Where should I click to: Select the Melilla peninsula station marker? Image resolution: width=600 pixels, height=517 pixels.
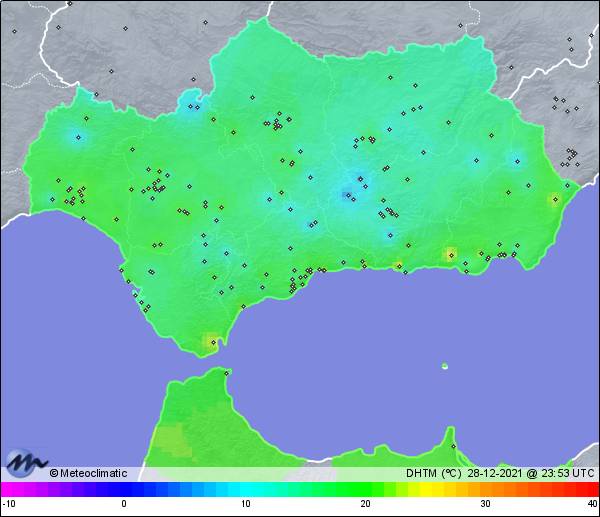[453, 446]
